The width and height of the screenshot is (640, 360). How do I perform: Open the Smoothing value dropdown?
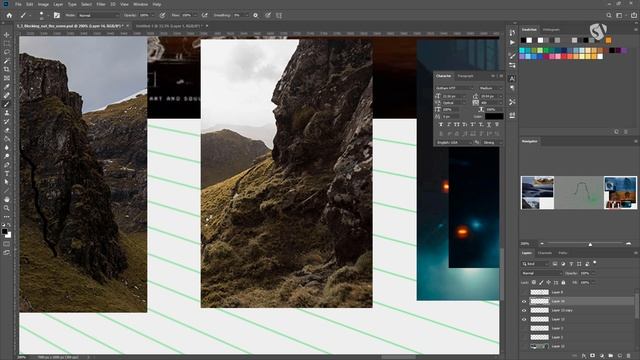pos(247,15)
